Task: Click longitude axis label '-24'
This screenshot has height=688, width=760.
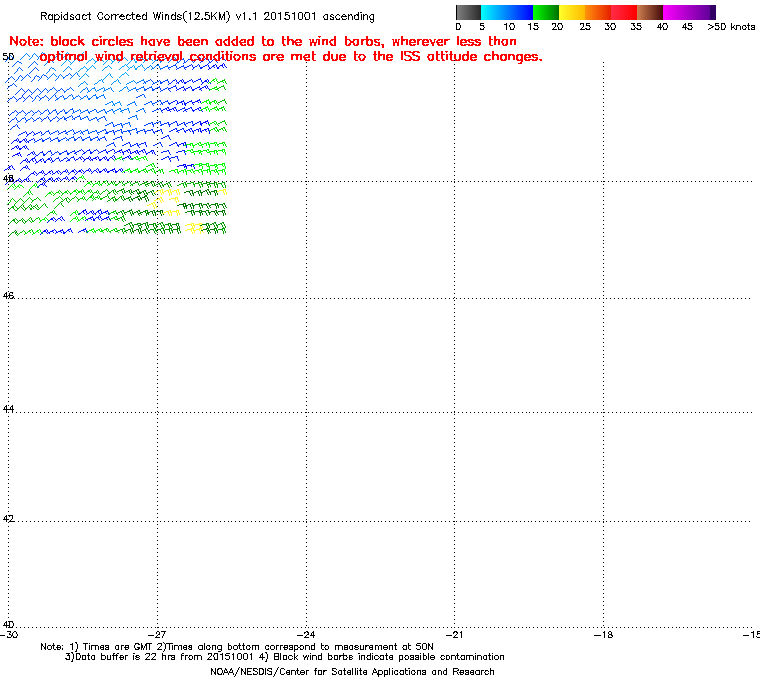Action: [x=306, y=635]
